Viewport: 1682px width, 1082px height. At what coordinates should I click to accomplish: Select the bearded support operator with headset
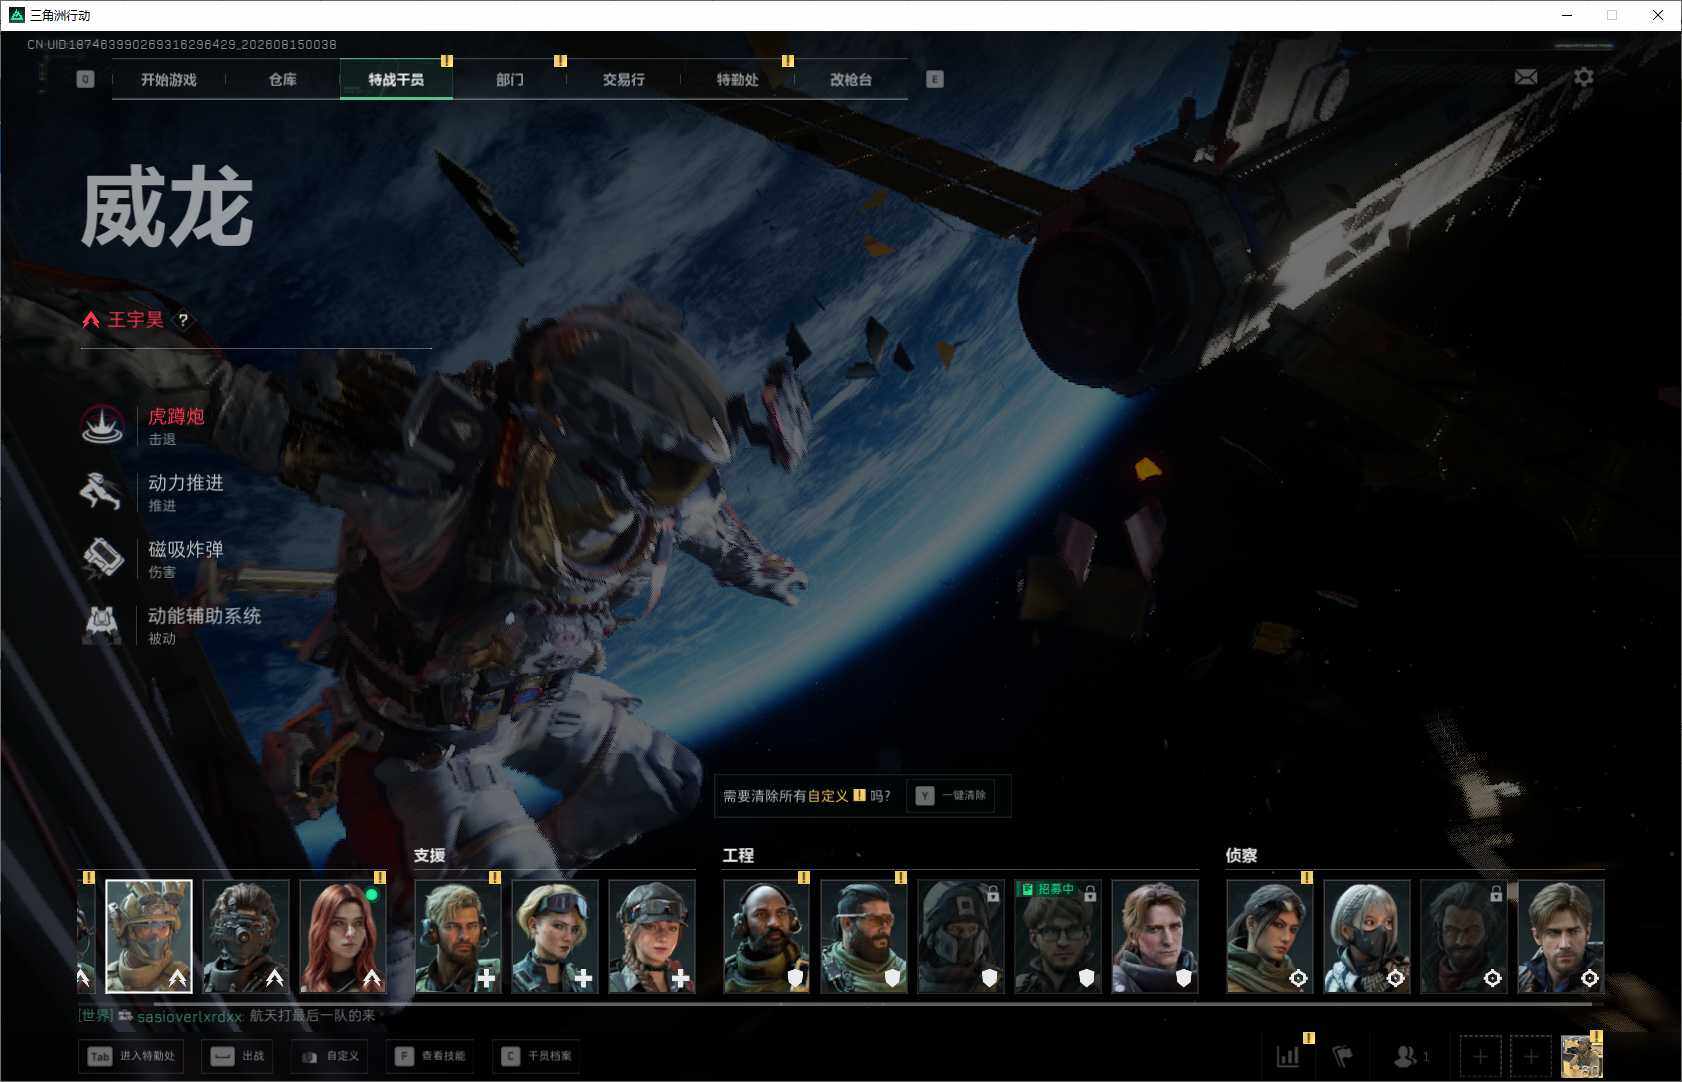(x=458, y=936)
